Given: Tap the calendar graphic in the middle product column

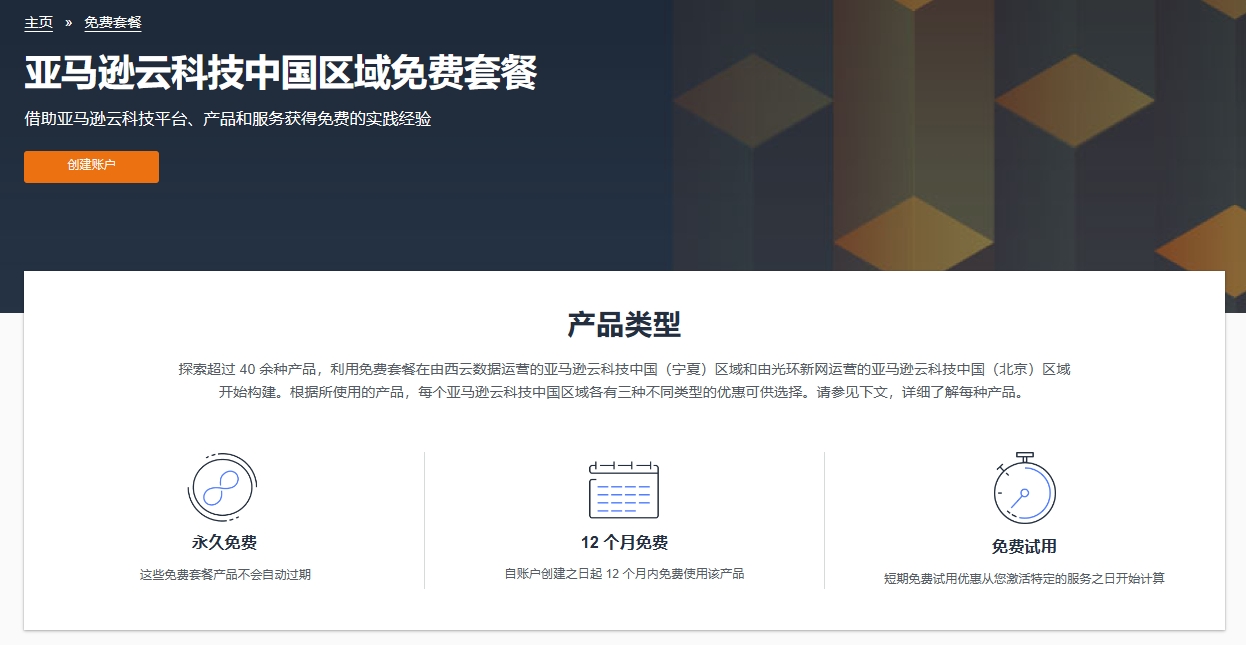Looking at the screenshot, I should [x=624, y=488].
